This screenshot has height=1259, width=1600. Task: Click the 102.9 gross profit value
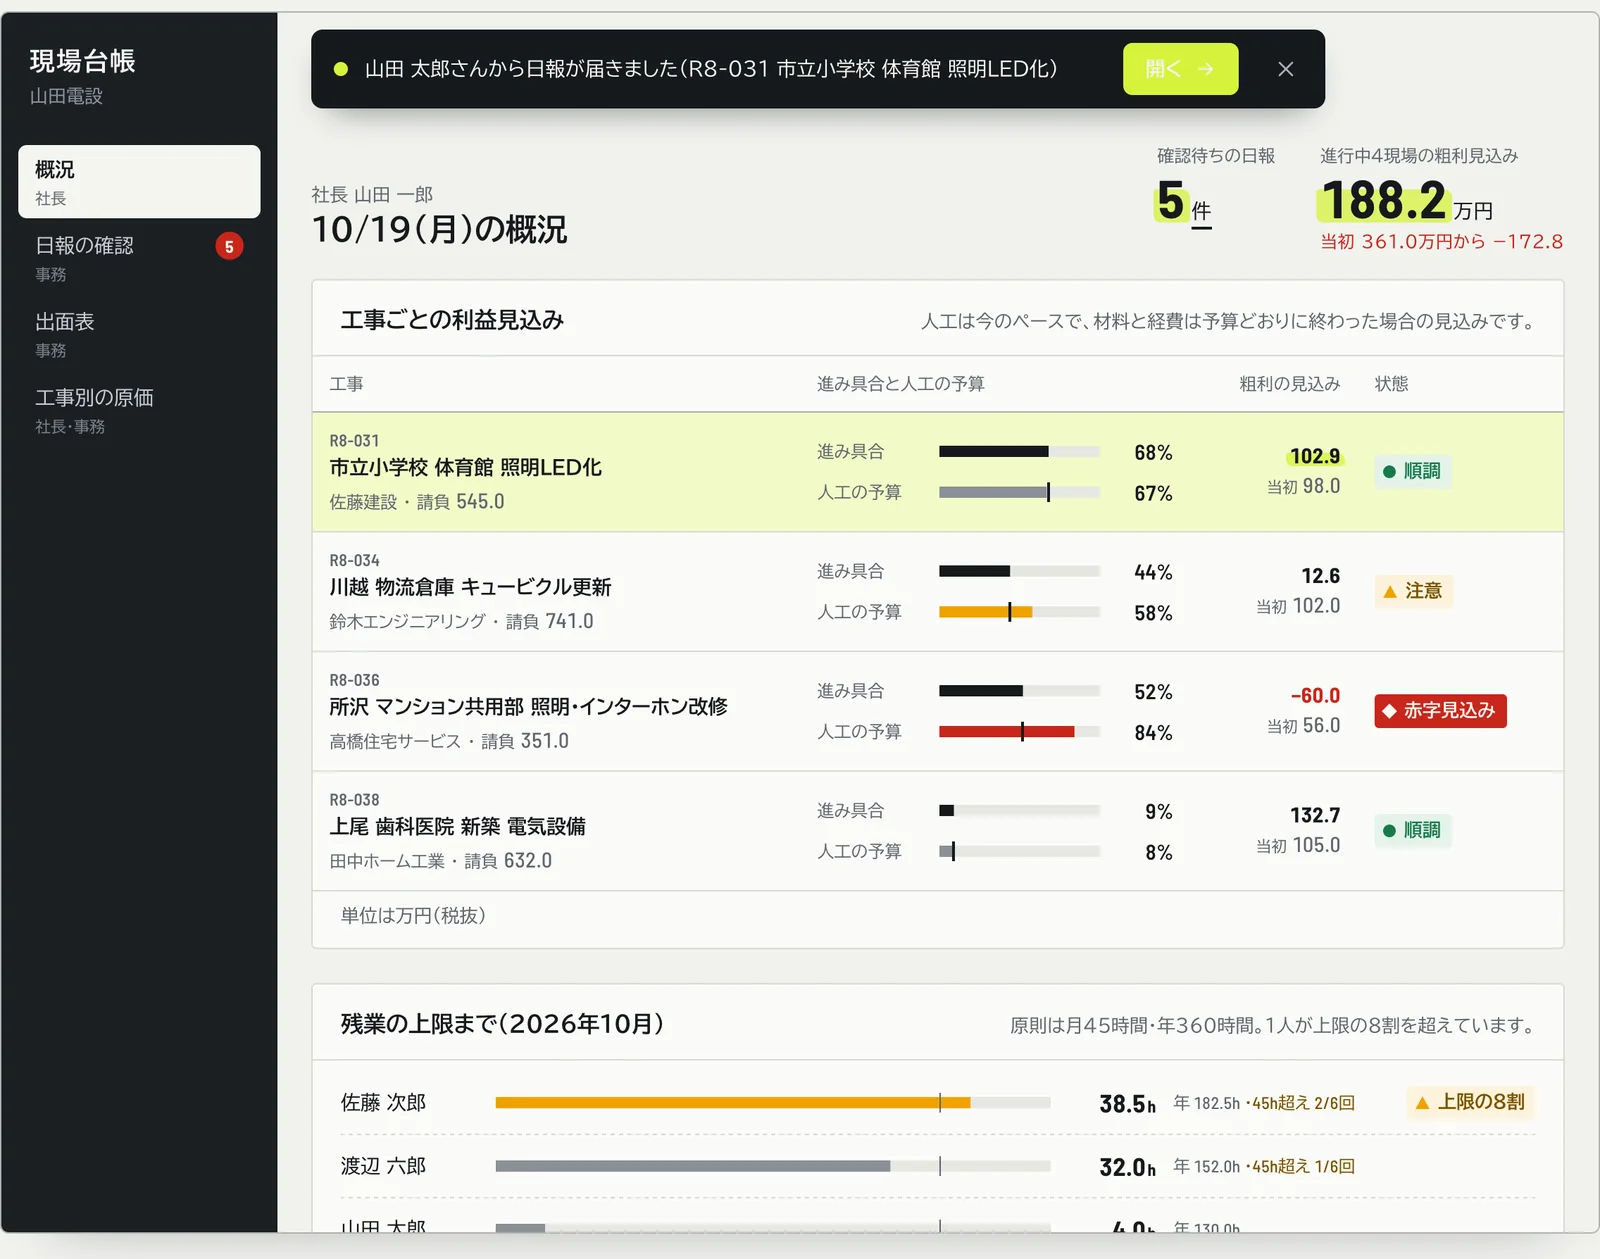point(1314,456)
